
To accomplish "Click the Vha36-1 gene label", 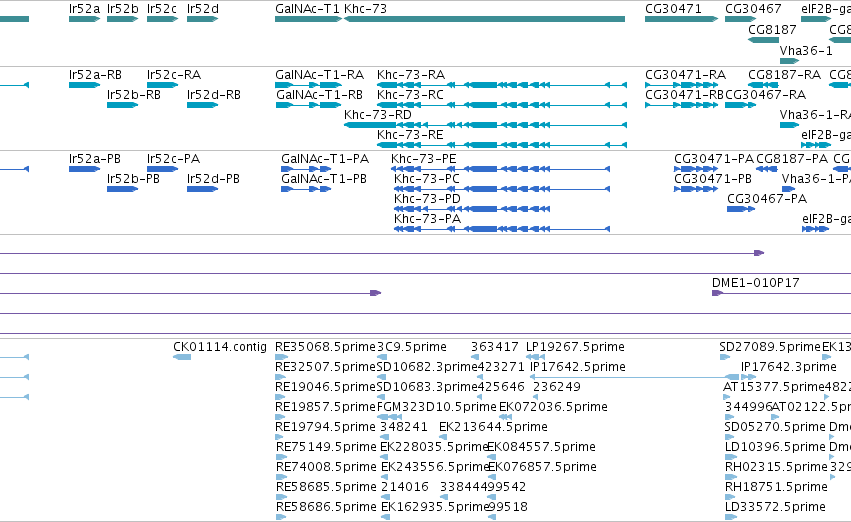I will (806, 50).
